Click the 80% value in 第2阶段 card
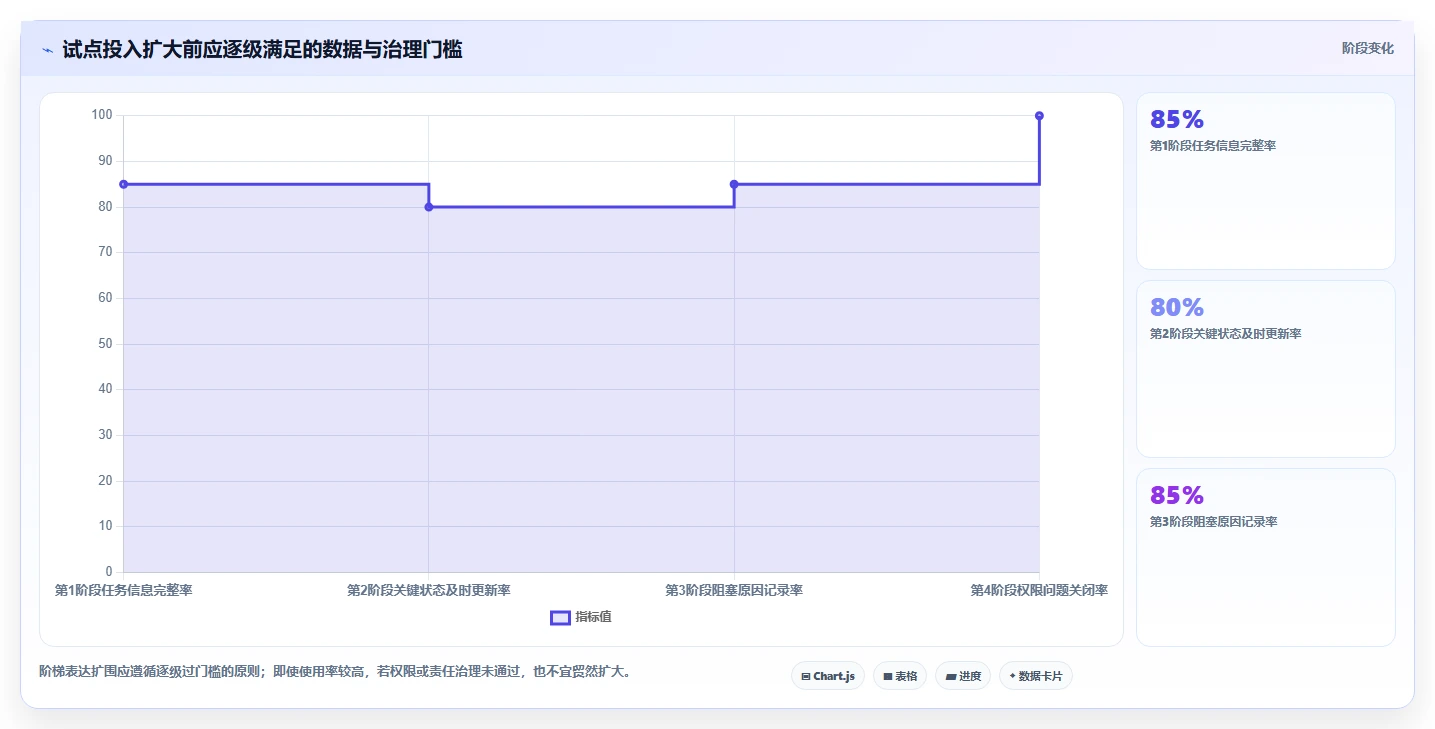Image resolution: width=1435 pixels, height=729 pixels. click(x=1177, y=307)
